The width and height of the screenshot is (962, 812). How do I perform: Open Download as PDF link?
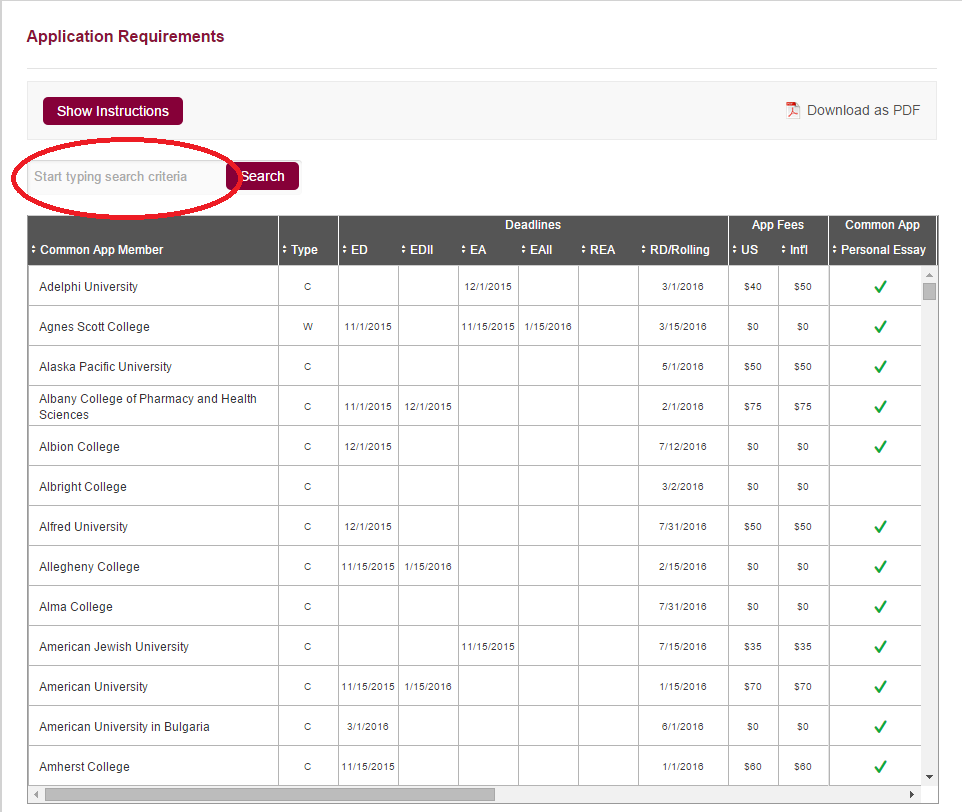tap(863, 110)
